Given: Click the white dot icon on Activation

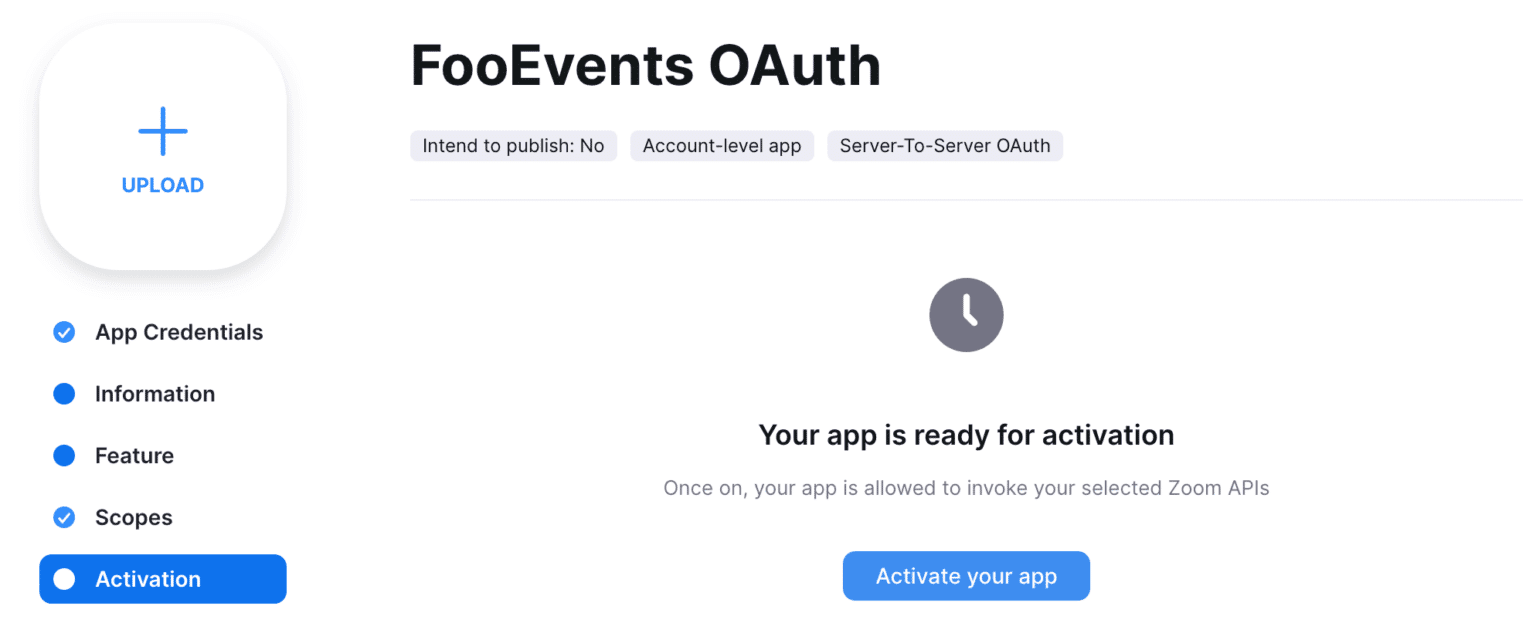Looking at the screenshot, I should click(x=63, y=579).
